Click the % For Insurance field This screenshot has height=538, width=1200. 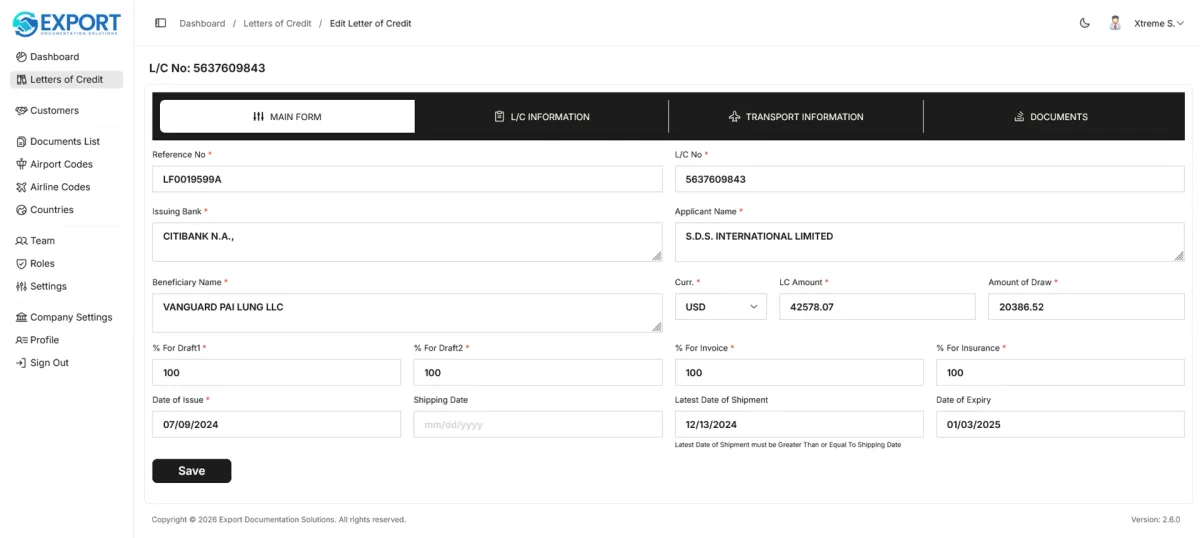1060,372
